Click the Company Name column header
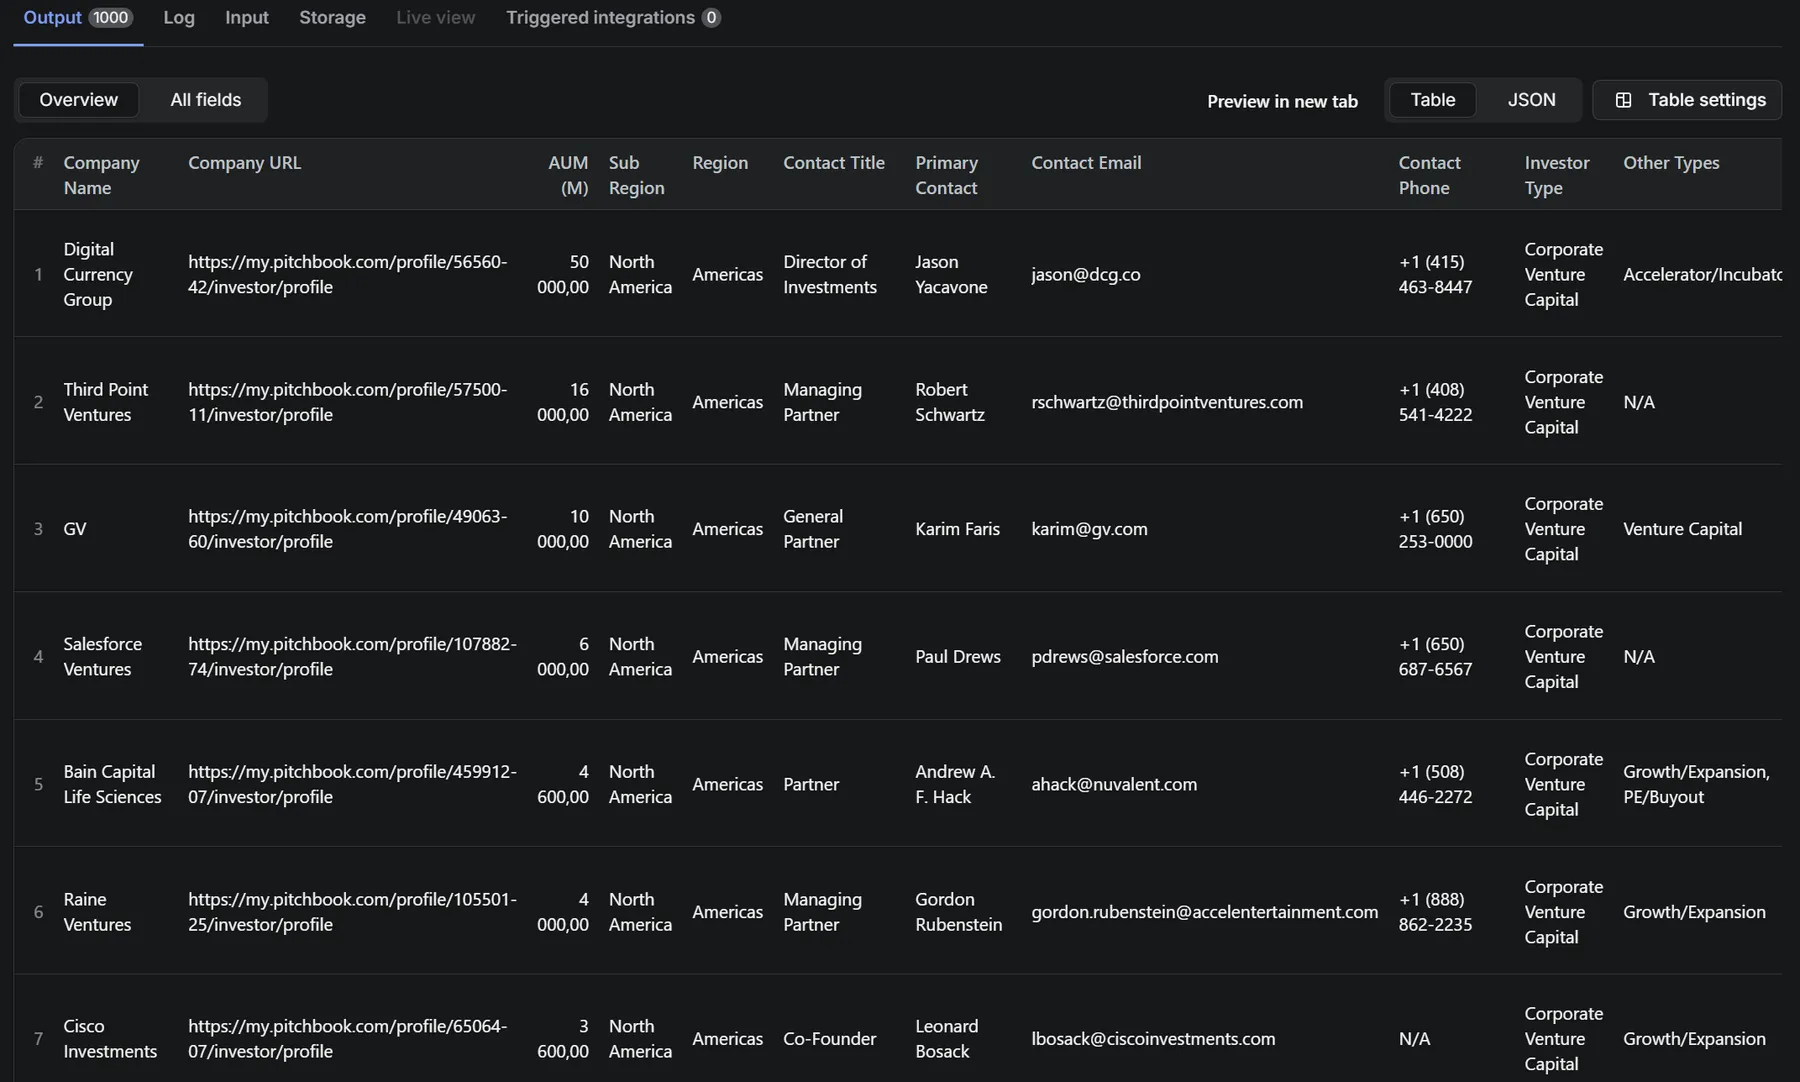 click(x=101, y=175)
